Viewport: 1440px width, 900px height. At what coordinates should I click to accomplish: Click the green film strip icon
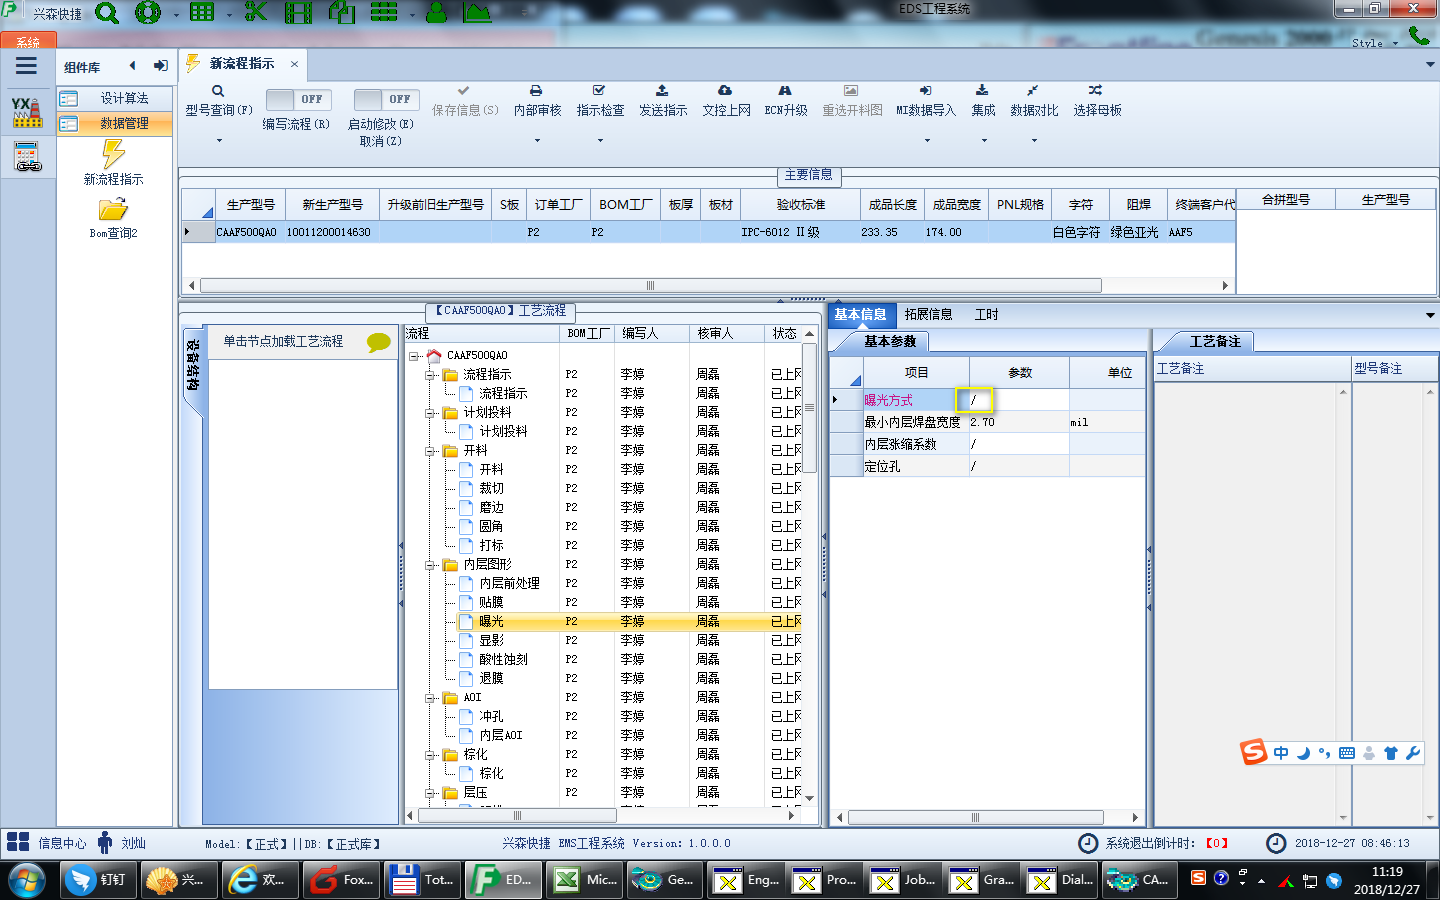click(298, 13)
